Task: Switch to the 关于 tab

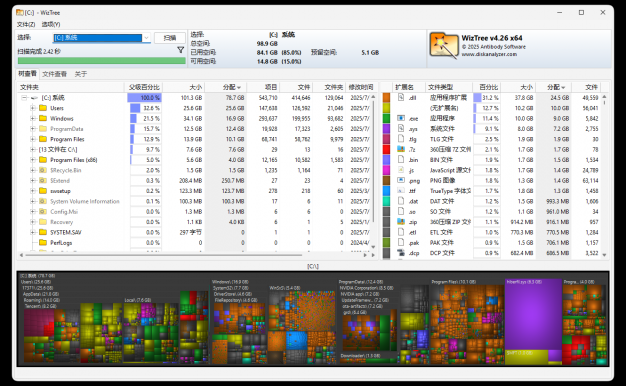Action: point(81,74)
